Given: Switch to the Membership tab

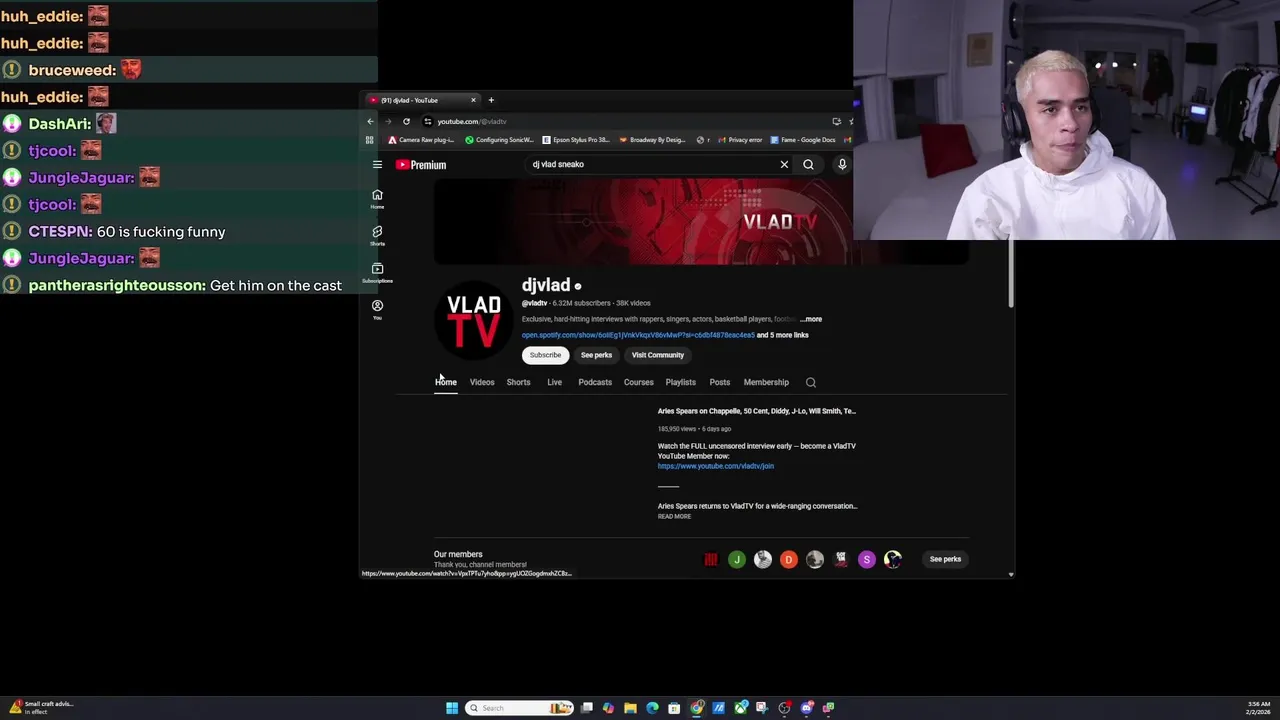Looking at the screenshot, I should (x=766, y=382).
